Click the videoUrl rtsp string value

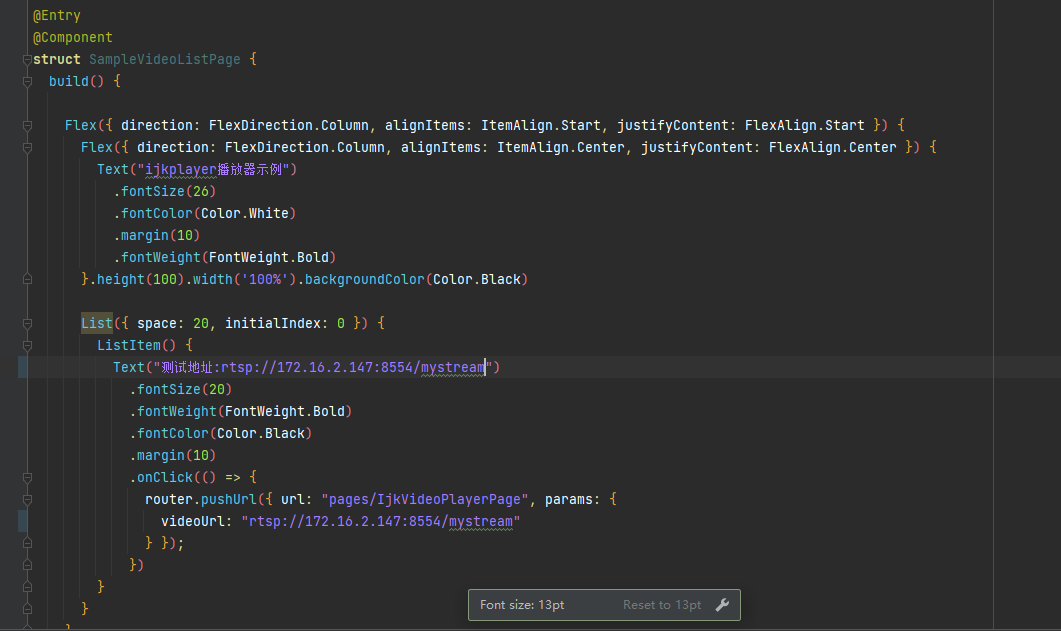pyautogui.click(x=381, y=522)
